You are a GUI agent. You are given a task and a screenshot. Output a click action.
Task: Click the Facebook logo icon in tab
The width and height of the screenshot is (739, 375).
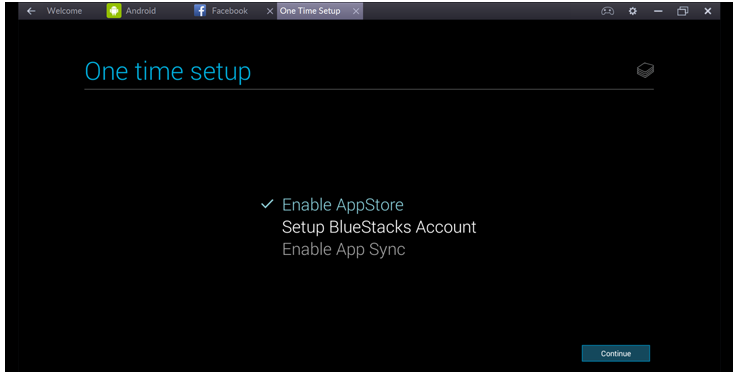point(200,11)
